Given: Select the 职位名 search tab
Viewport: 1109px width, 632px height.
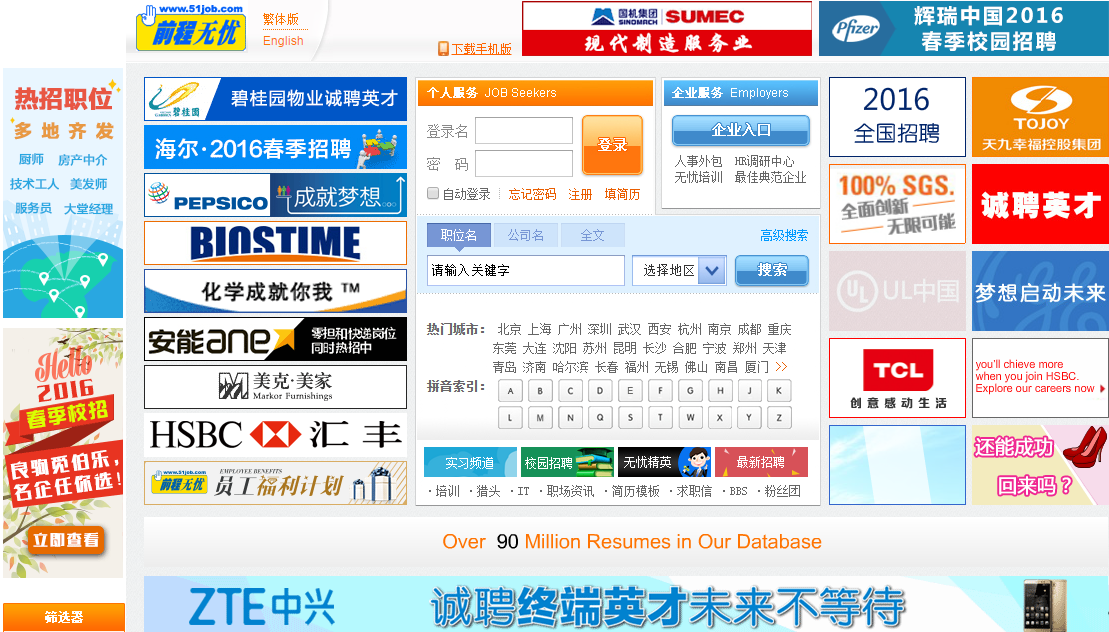Looking at the screenshot, I should [458, 235].
